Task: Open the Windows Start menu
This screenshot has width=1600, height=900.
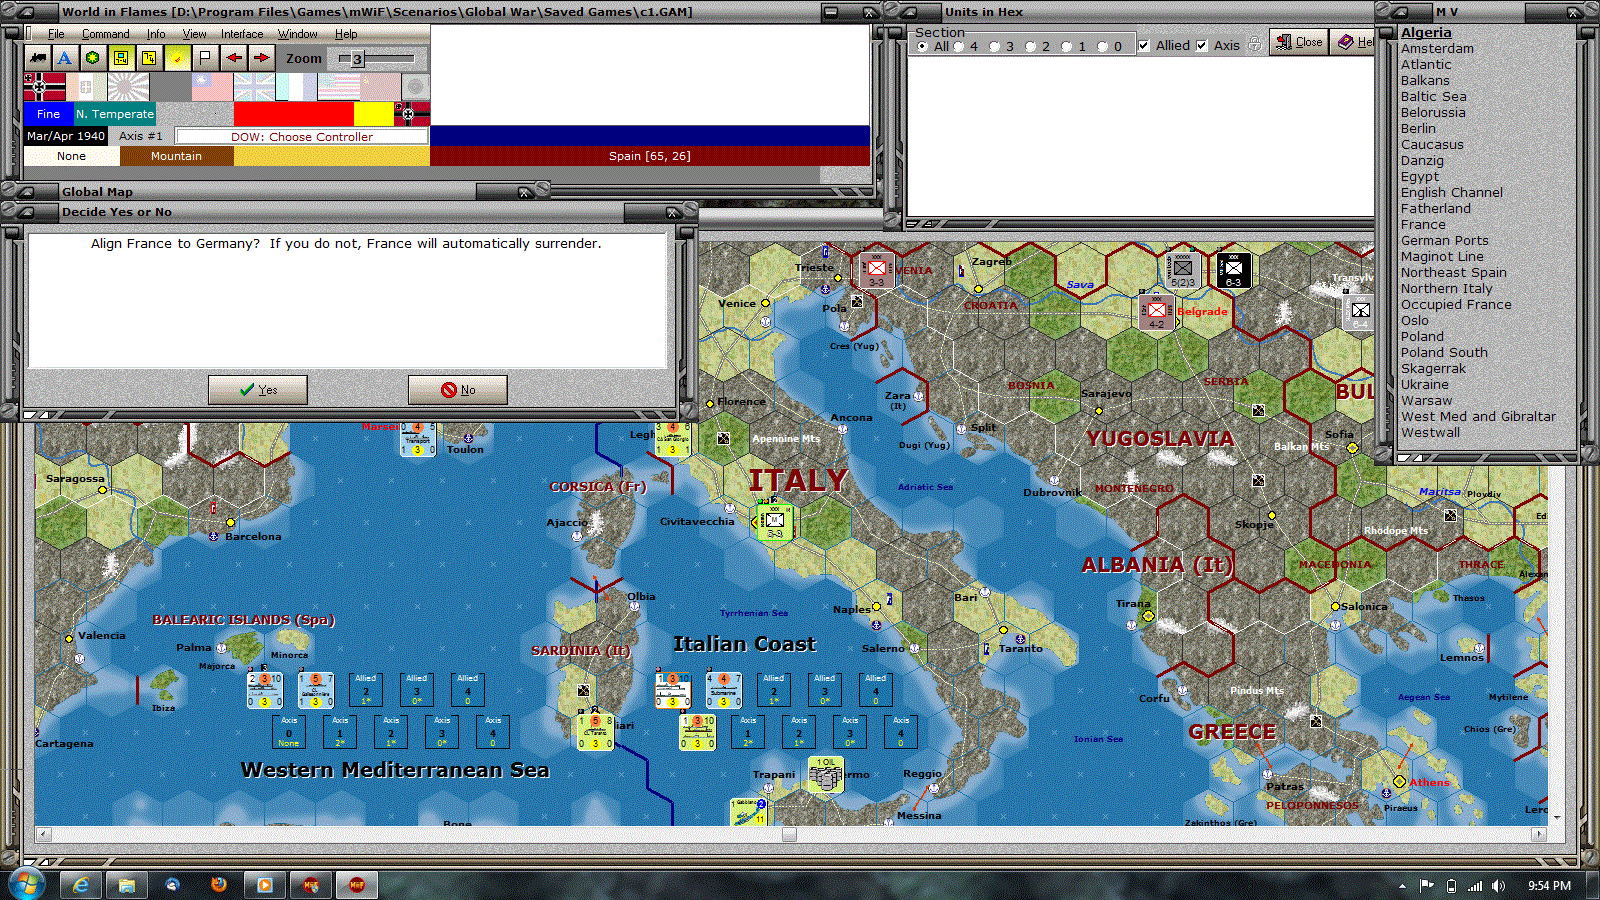Action: coord(26,884)
